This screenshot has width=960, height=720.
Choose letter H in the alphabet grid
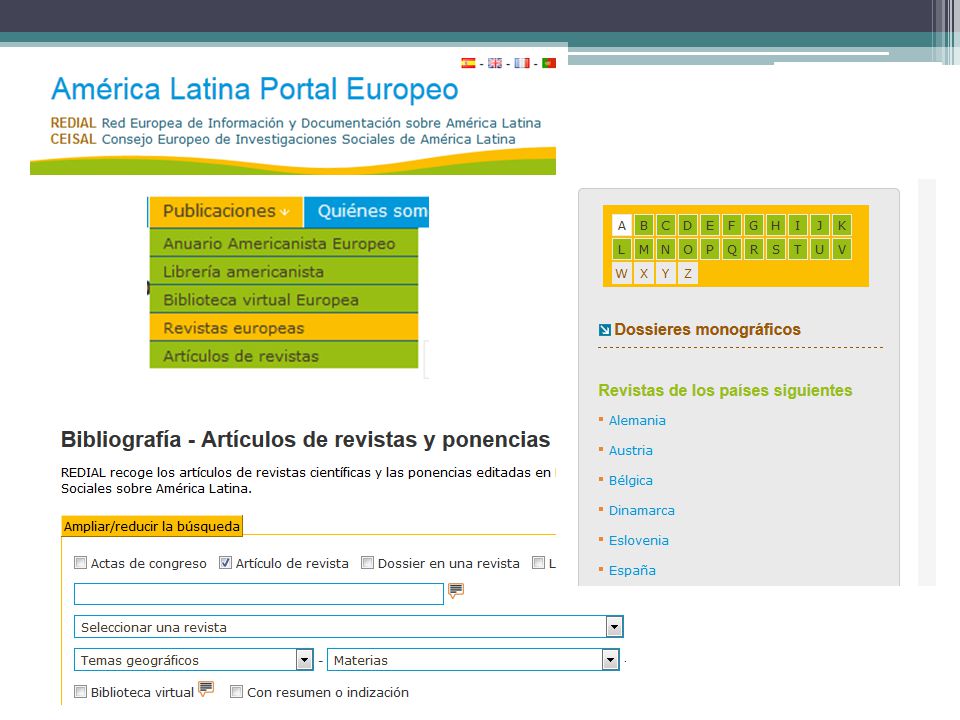776,225
